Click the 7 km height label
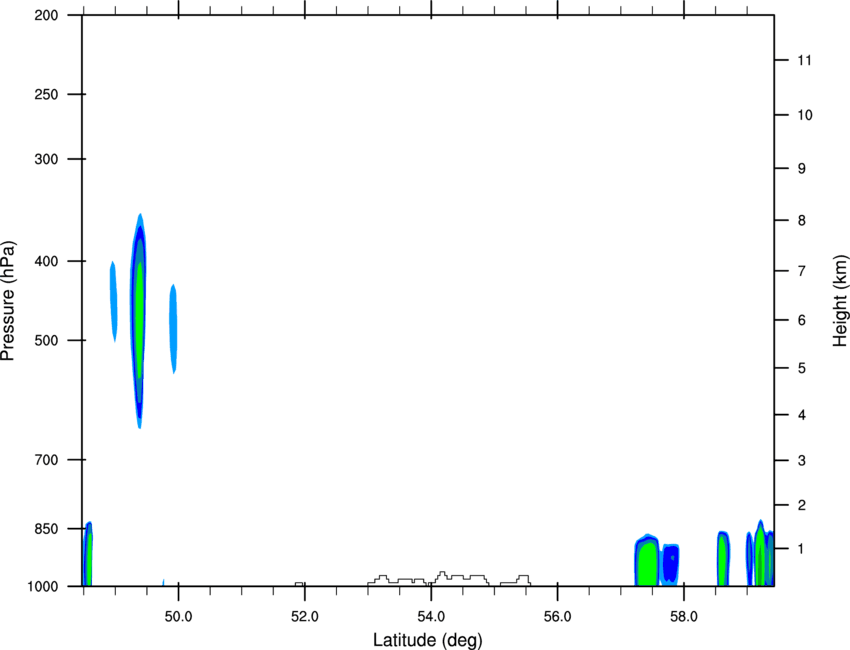This screenshot has width=850, height=650. [802, 271]
